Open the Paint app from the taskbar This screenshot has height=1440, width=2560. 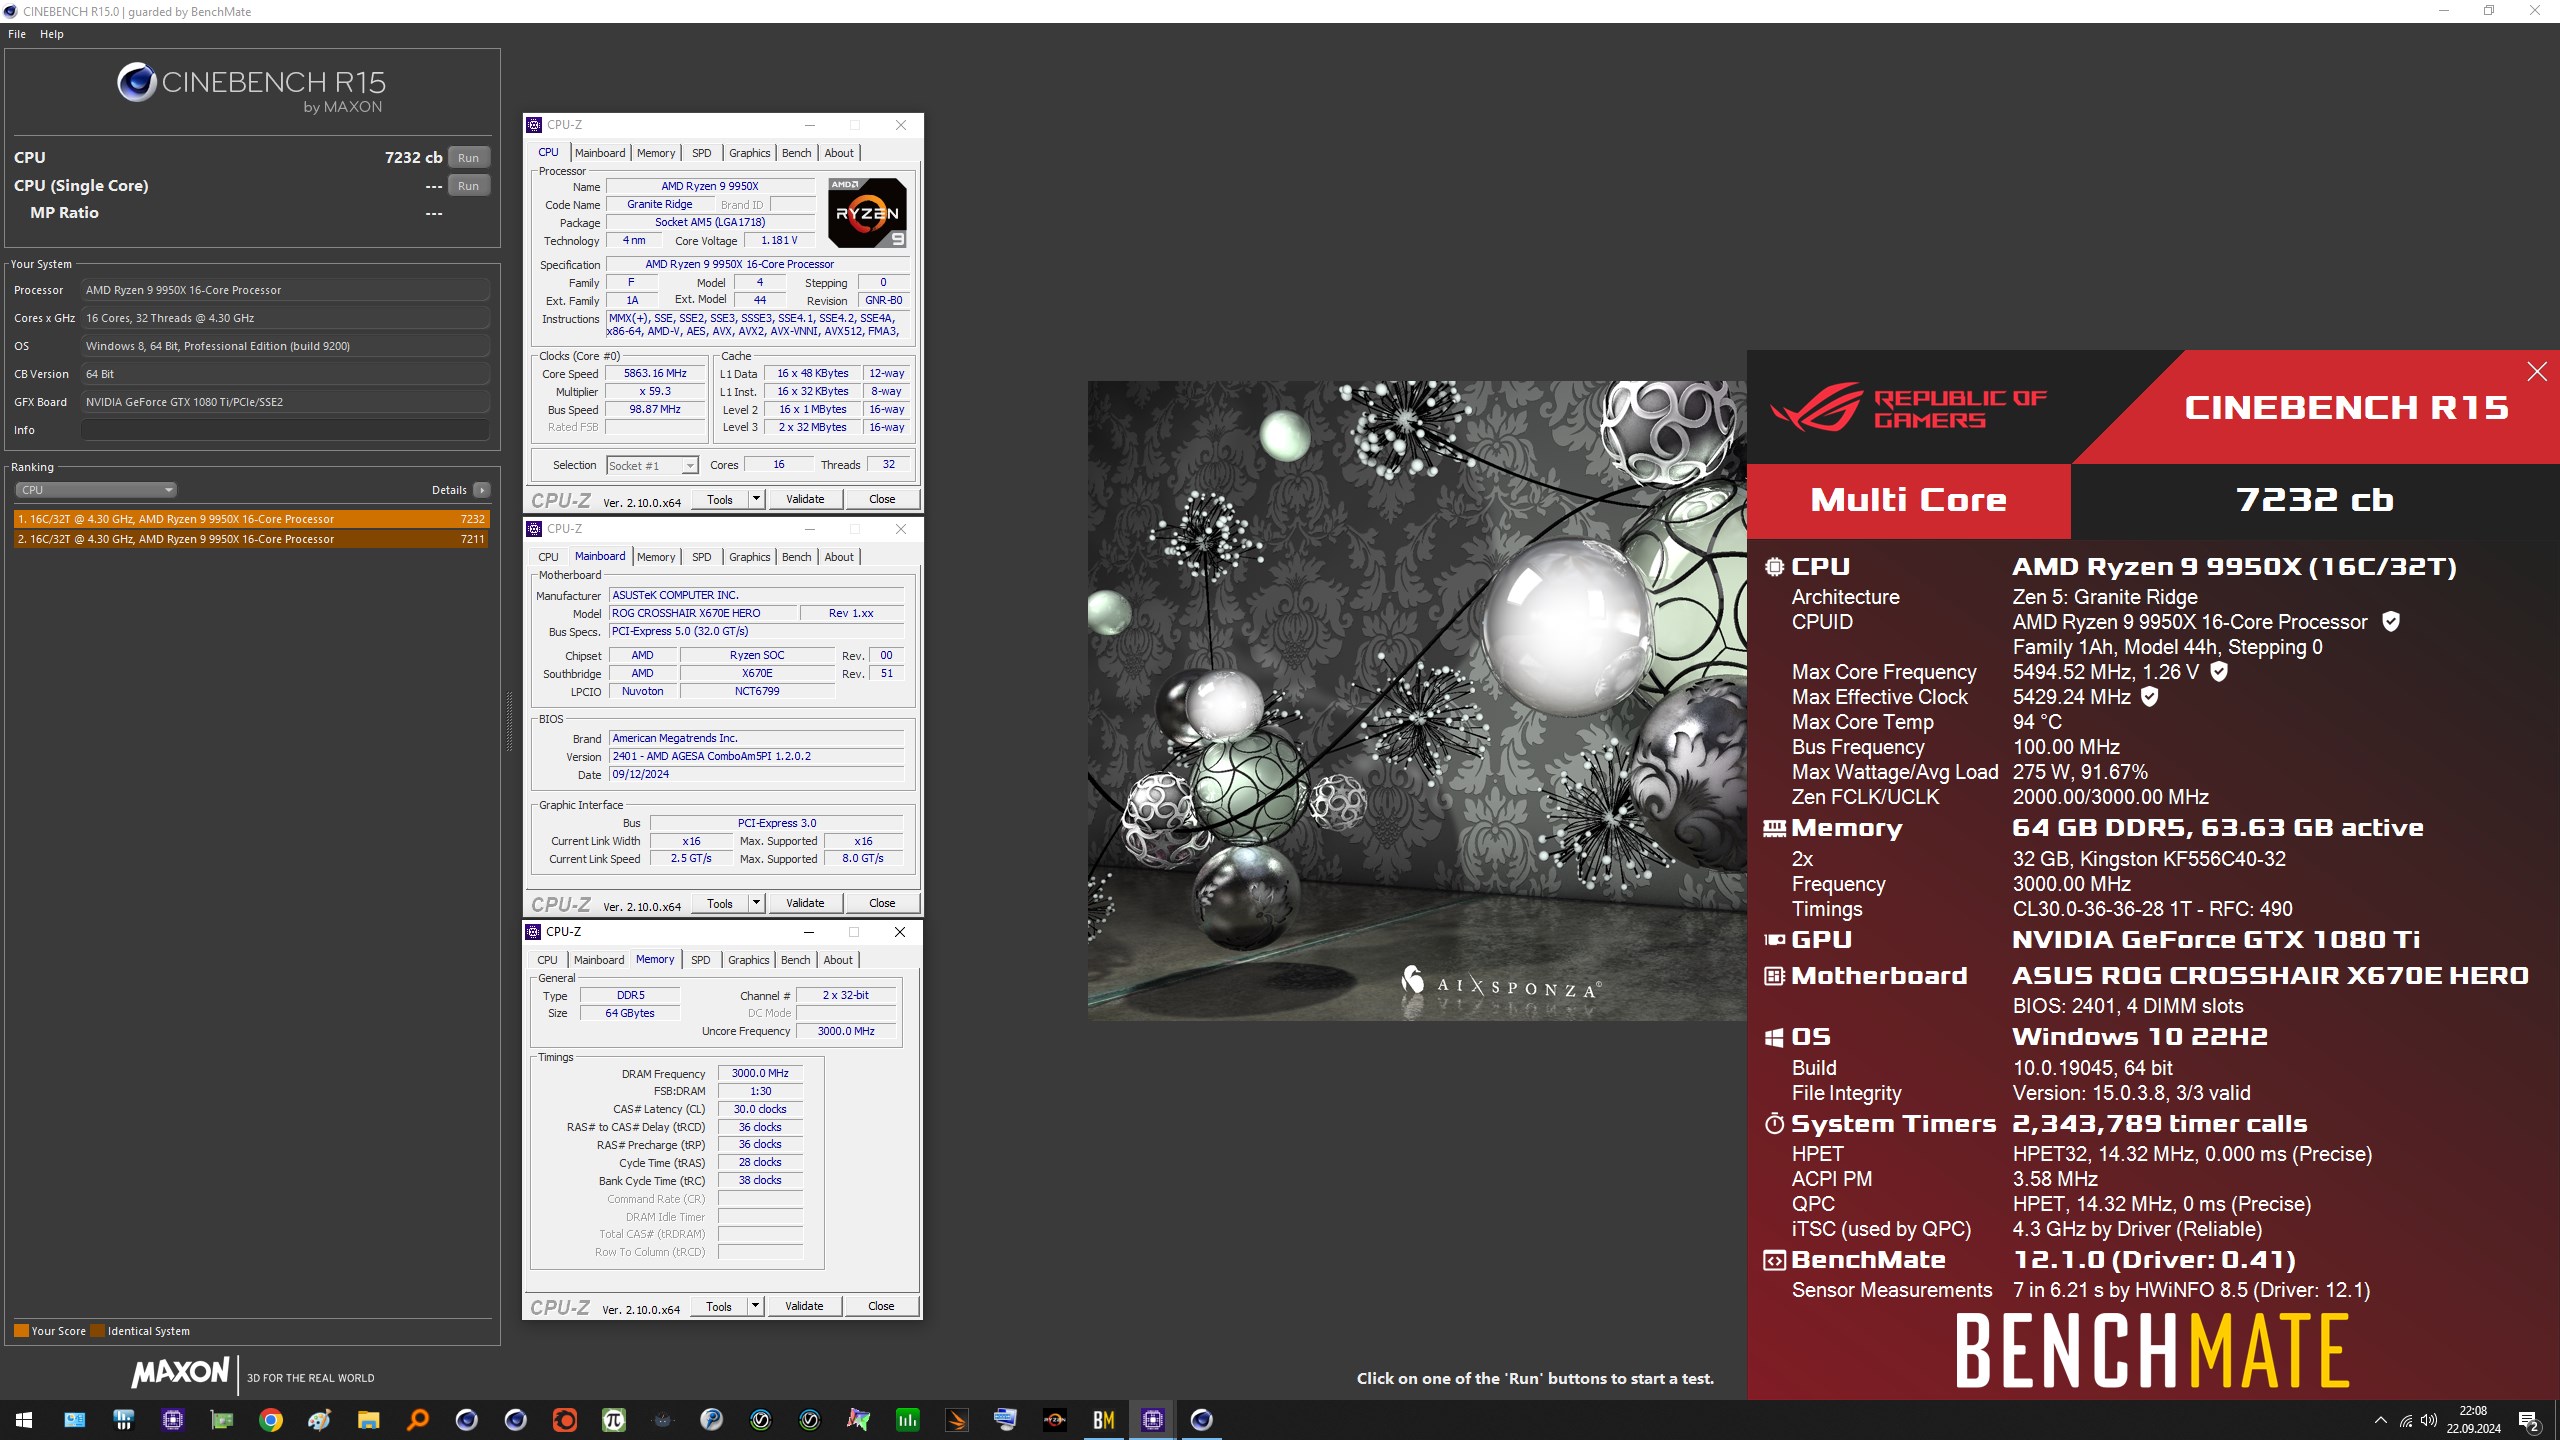tap(319, 1420)
